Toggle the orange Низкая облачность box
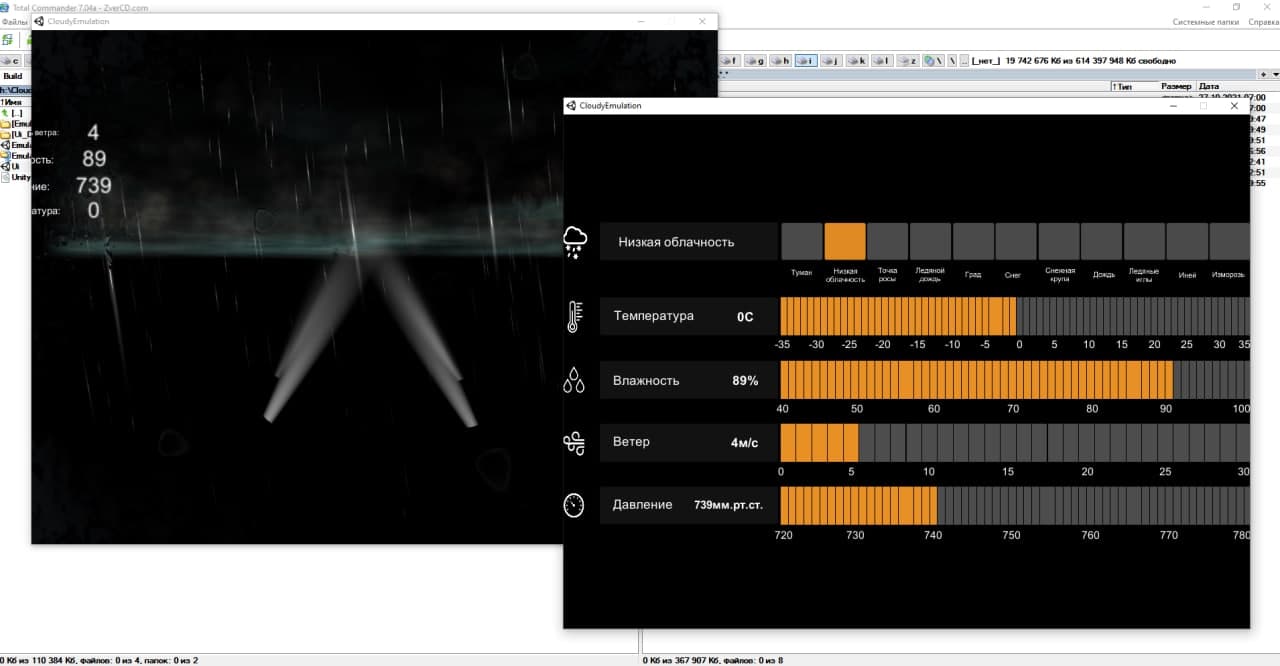 tap(845, 241)
